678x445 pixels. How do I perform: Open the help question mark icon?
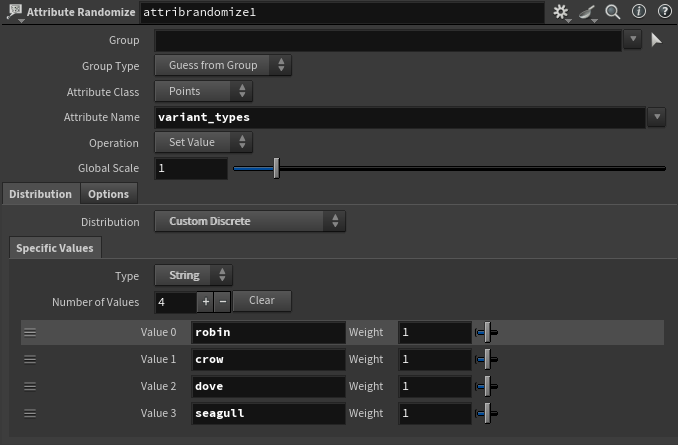[x=663, y=12]
